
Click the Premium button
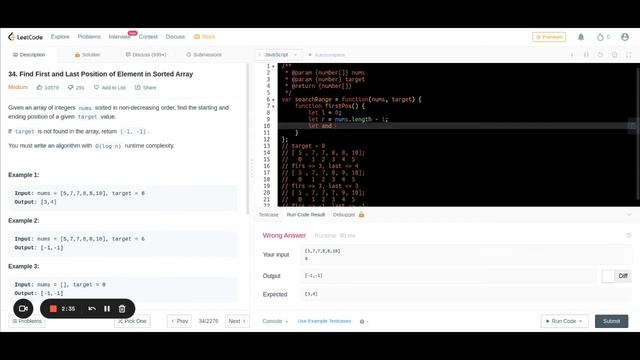pos(549,37)
